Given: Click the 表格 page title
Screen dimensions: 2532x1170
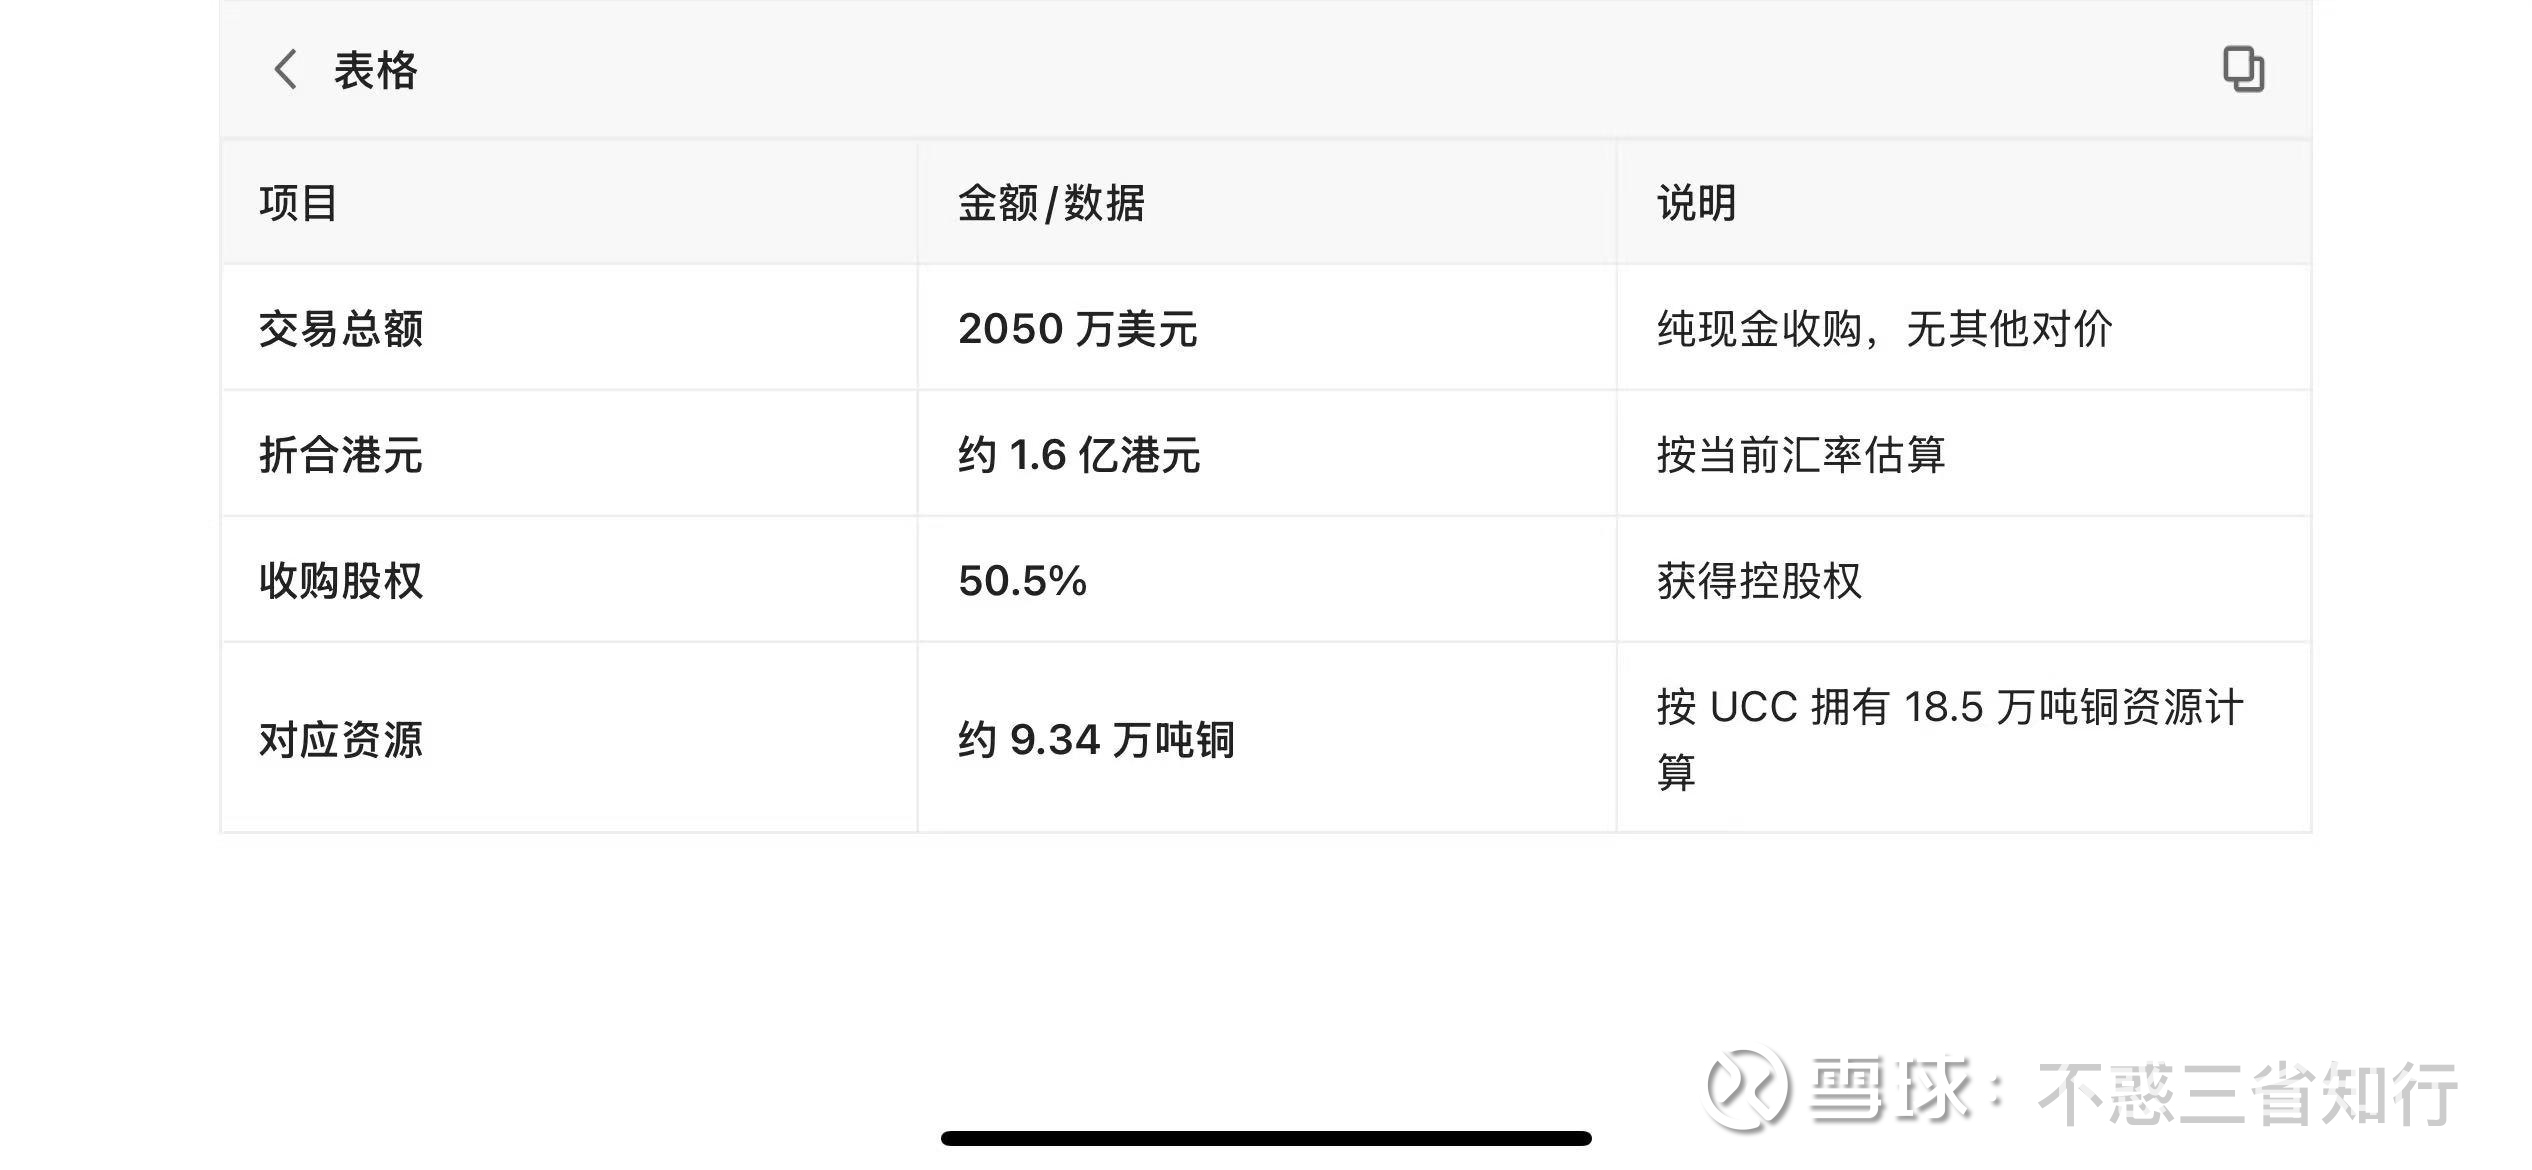Looking at the screenshot, I should tap(376, 71).
